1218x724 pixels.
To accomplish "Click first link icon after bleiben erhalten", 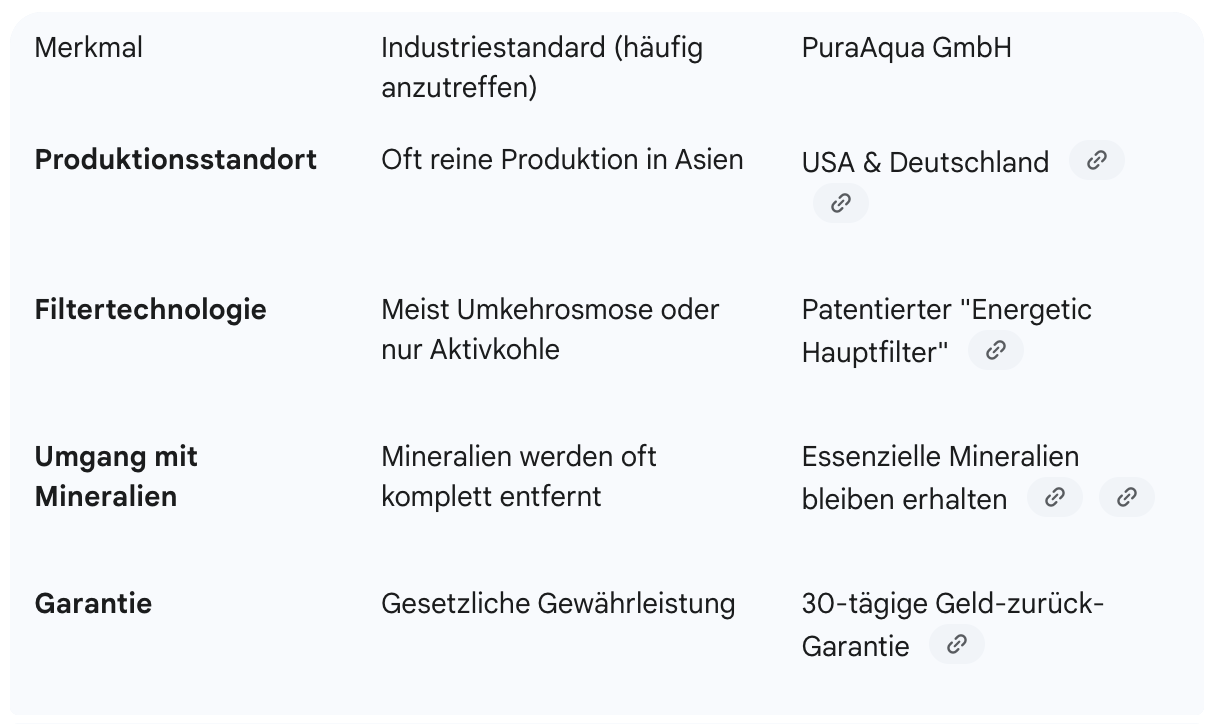I will [1055, 497].
